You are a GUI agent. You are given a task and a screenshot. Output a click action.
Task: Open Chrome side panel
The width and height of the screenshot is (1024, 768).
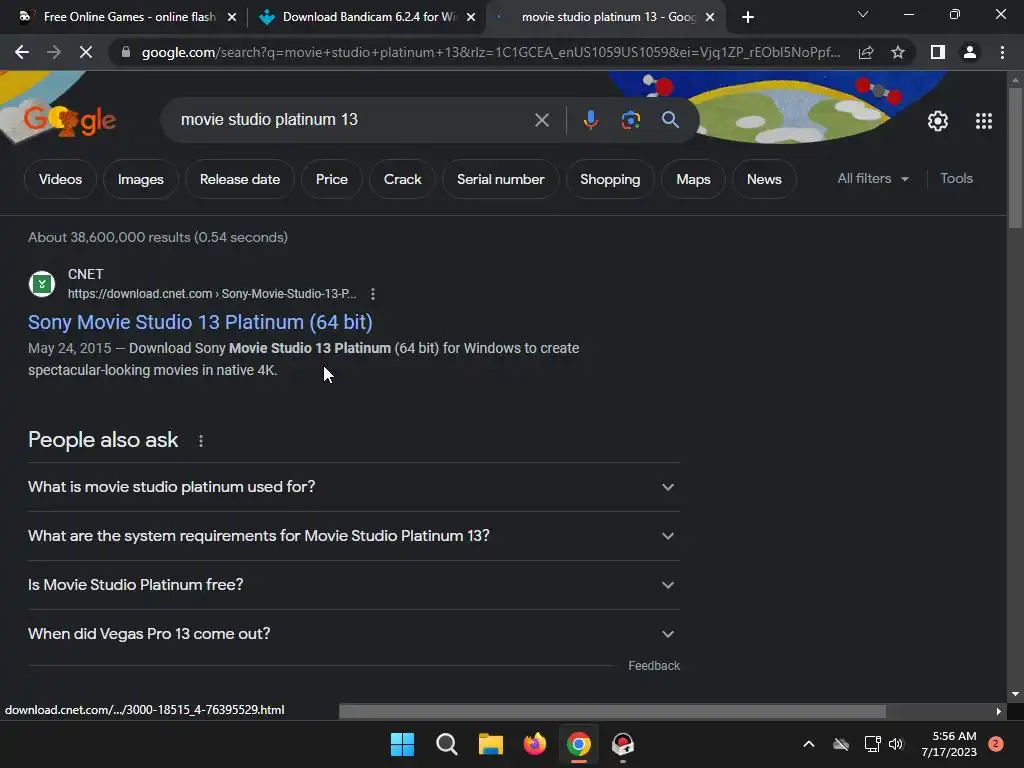938,52
